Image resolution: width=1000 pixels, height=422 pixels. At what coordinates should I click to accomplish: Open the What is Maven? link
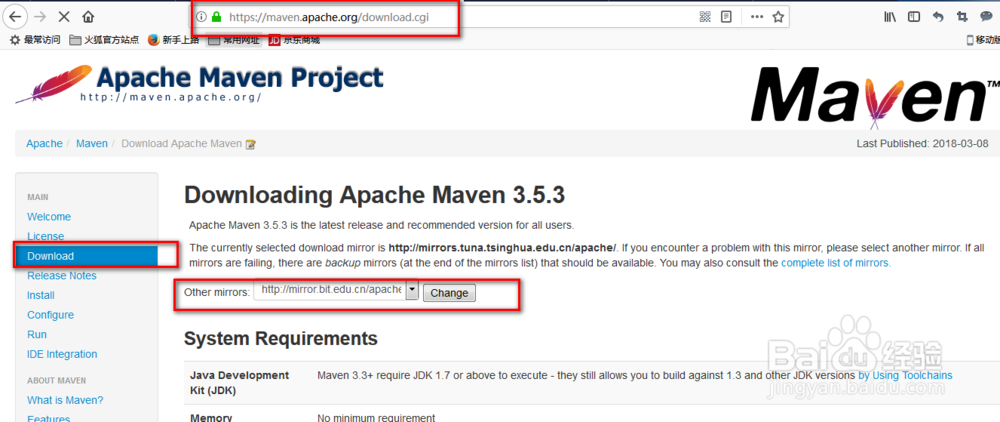(65, 400)
